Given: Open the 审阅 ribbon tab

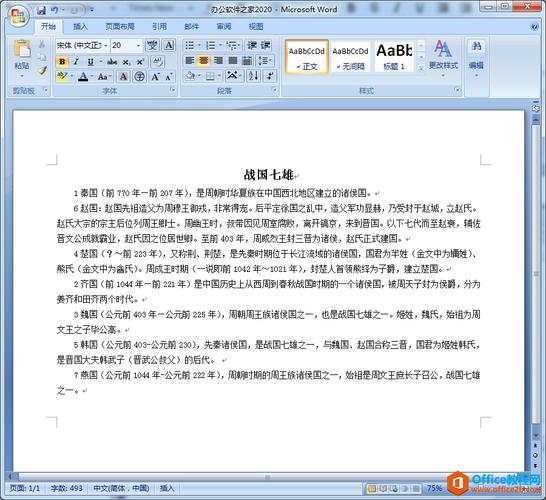Looking at the screenshot, I should (x=224, y=26).
